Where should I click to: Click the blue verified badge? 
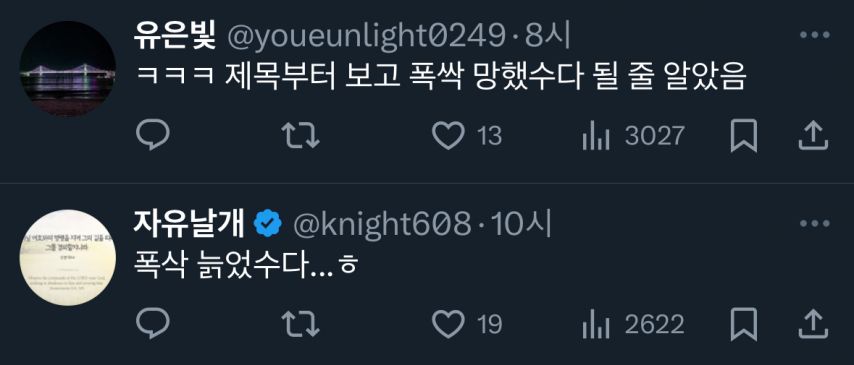(269, 224)
